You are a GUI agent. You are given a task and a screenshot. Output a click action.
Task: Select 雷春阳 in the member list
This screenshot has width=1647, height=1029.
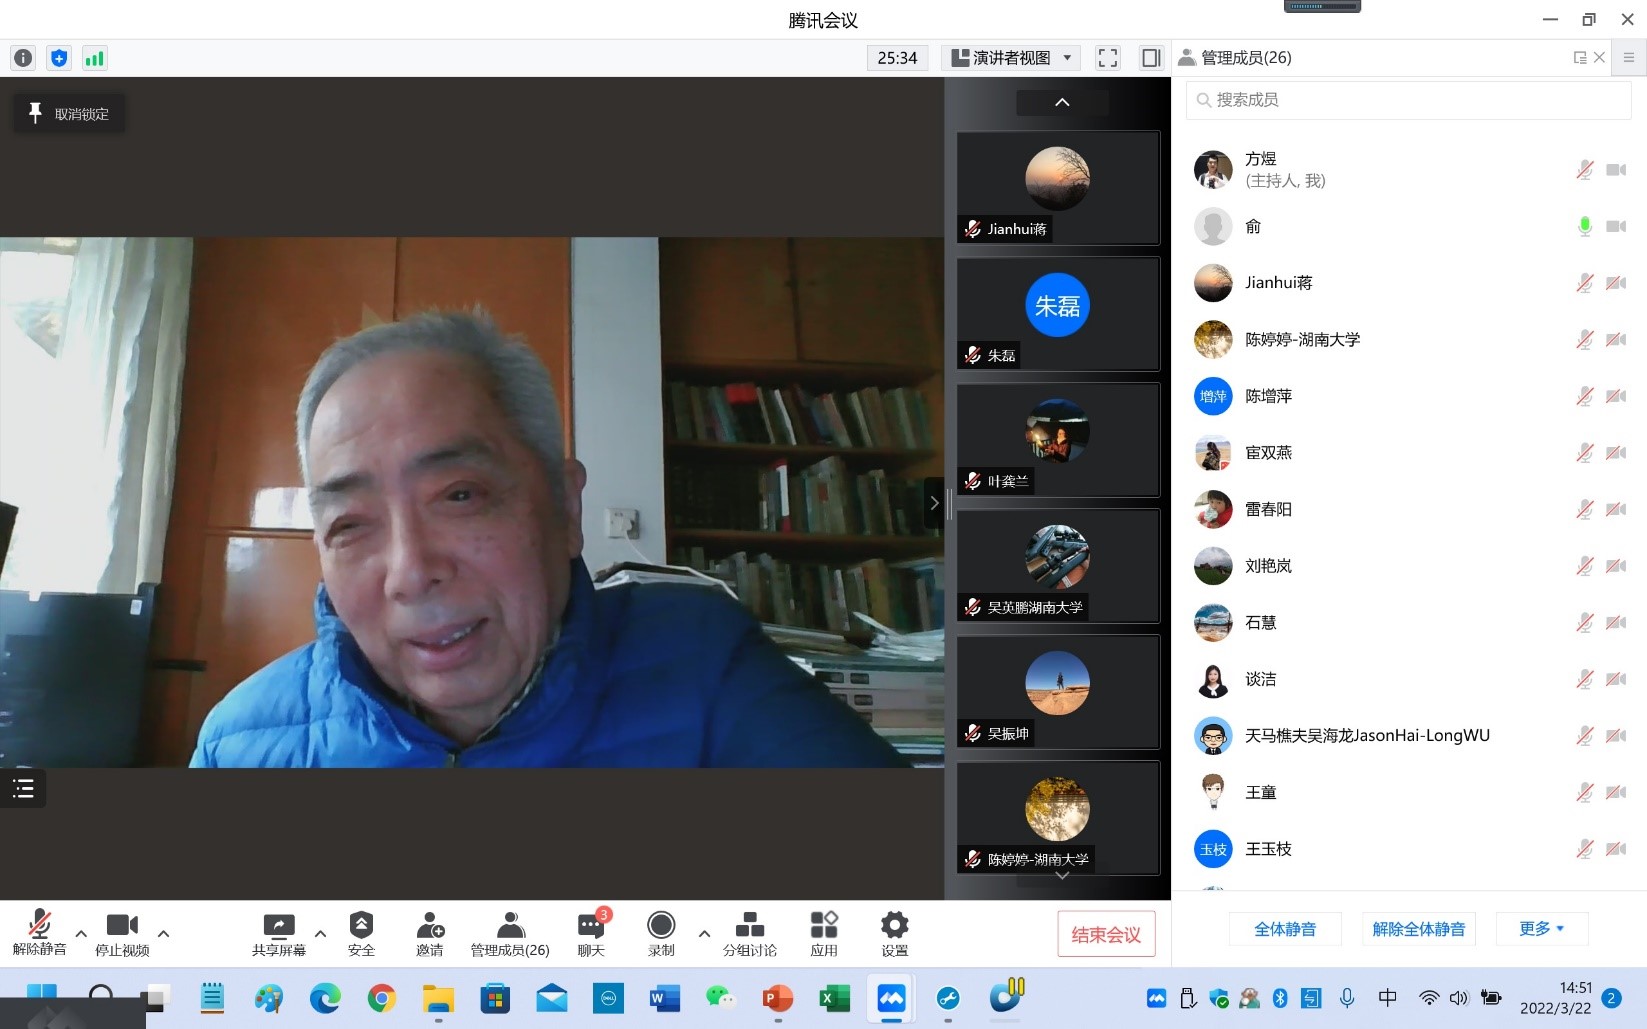tap(1268, 509)
